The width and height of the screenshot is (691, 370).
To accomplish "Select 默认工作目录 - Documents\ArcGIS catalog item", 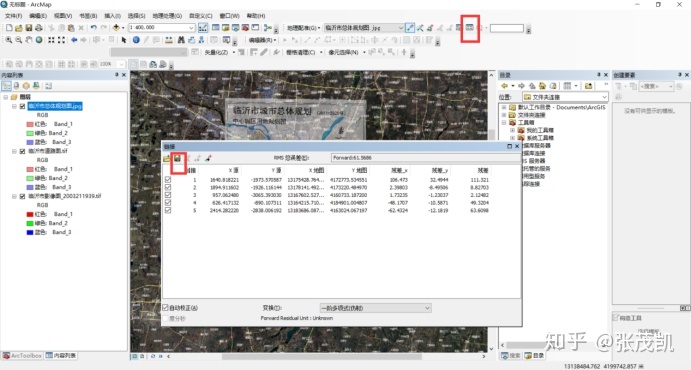I will [561, 107].
